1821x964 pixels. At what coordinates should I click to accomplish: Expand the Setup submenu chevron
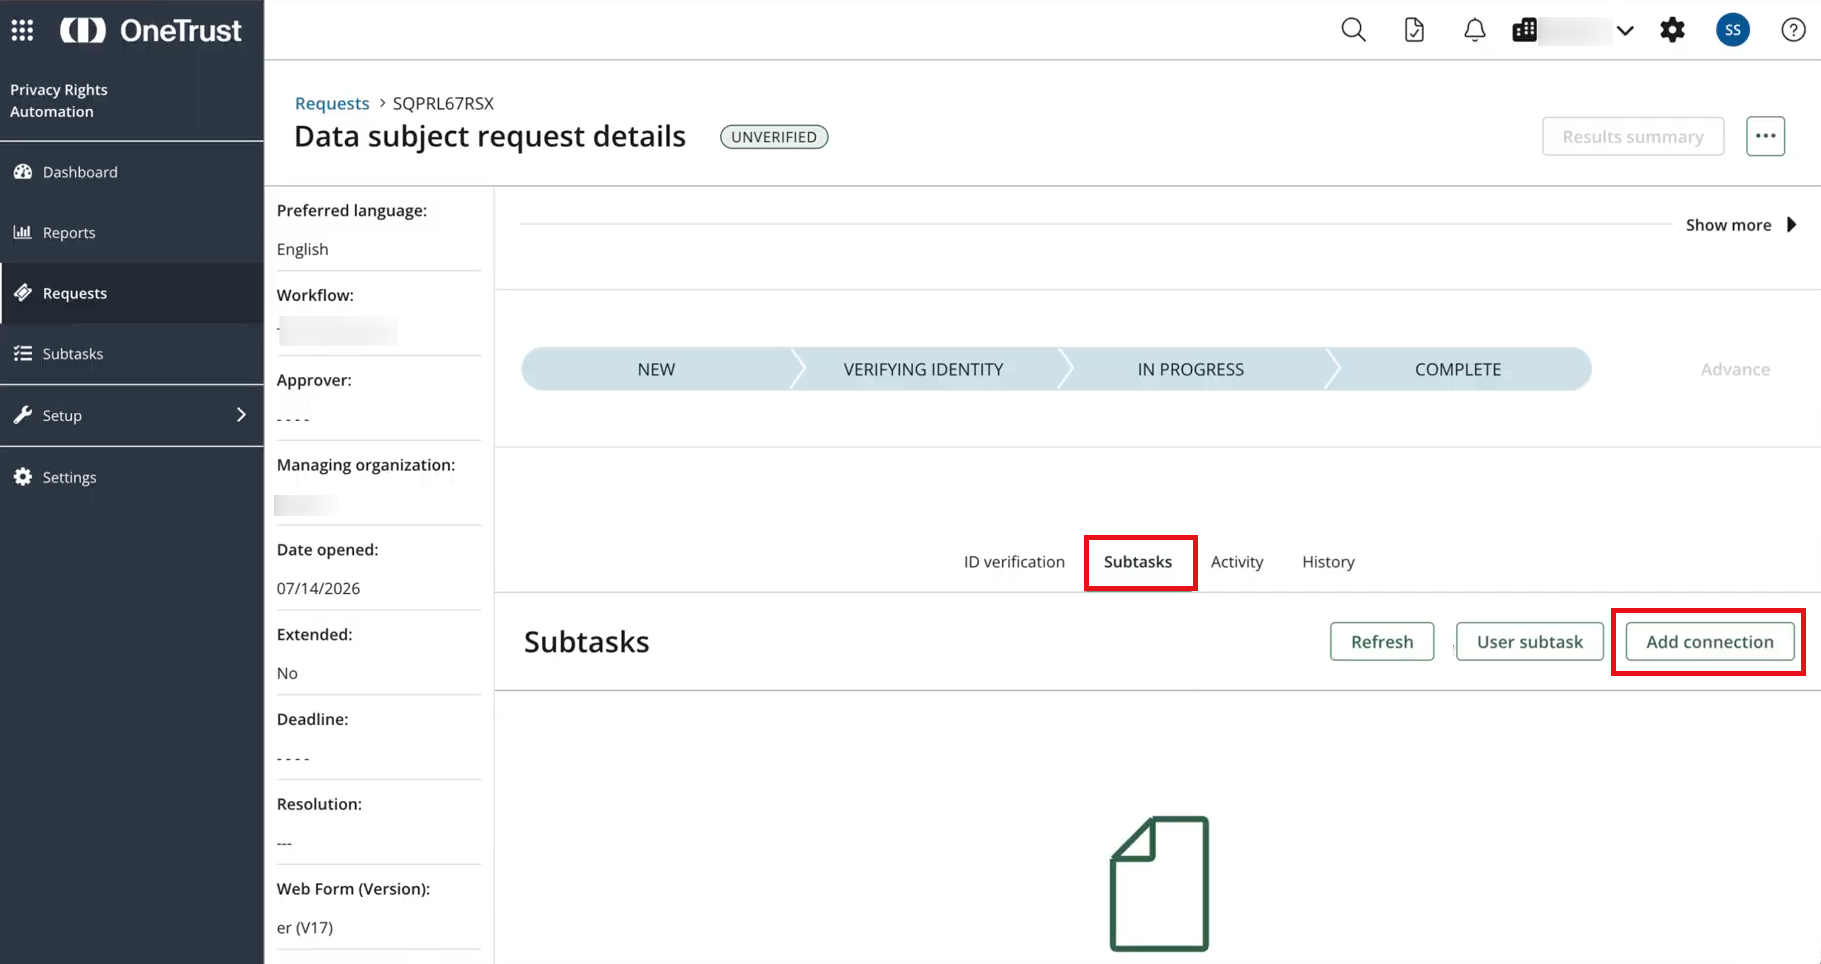click(x=241, y=415)
